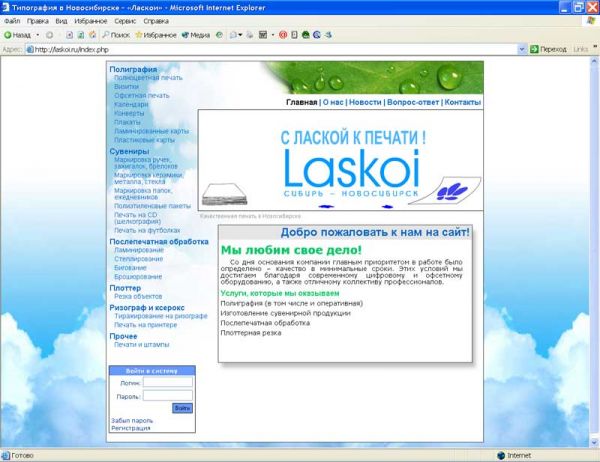This screenshot has height=462, width=600.
Task: Click the Print toolbar icon
Action: [x=250, y=35]
